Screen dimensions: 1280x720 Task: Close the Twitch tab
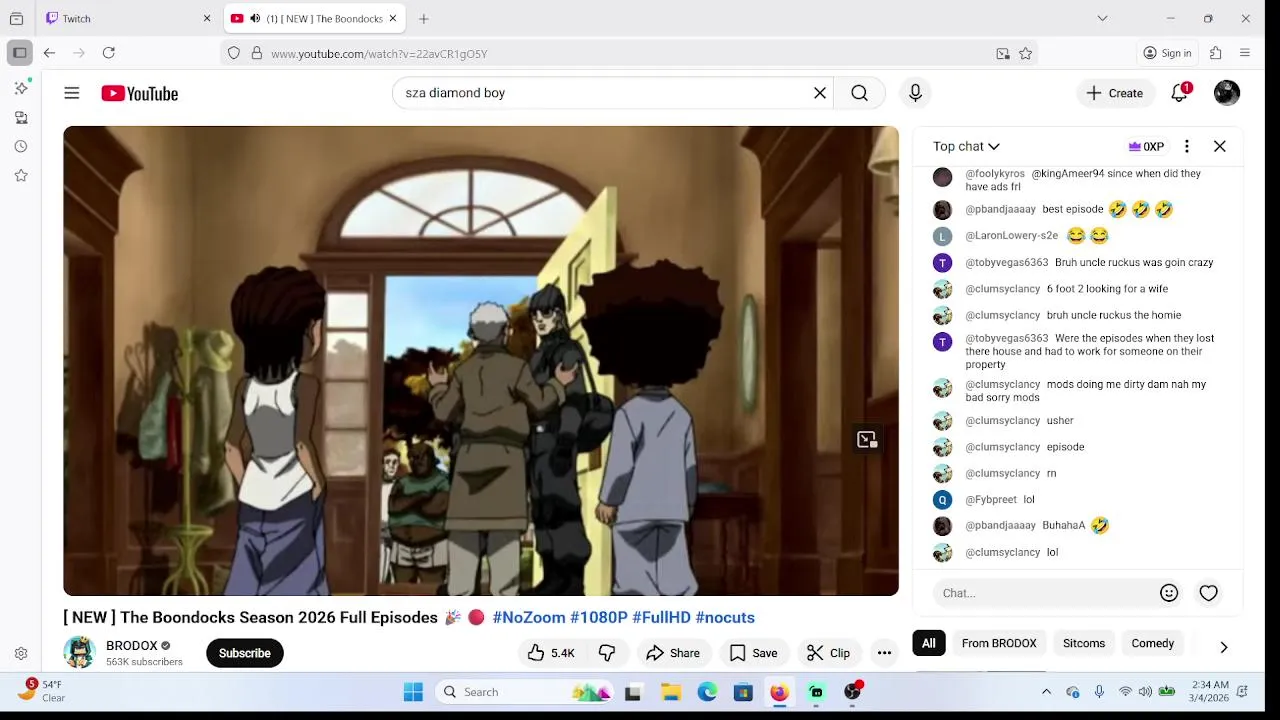pyautogui.click(x=207, y=18)
